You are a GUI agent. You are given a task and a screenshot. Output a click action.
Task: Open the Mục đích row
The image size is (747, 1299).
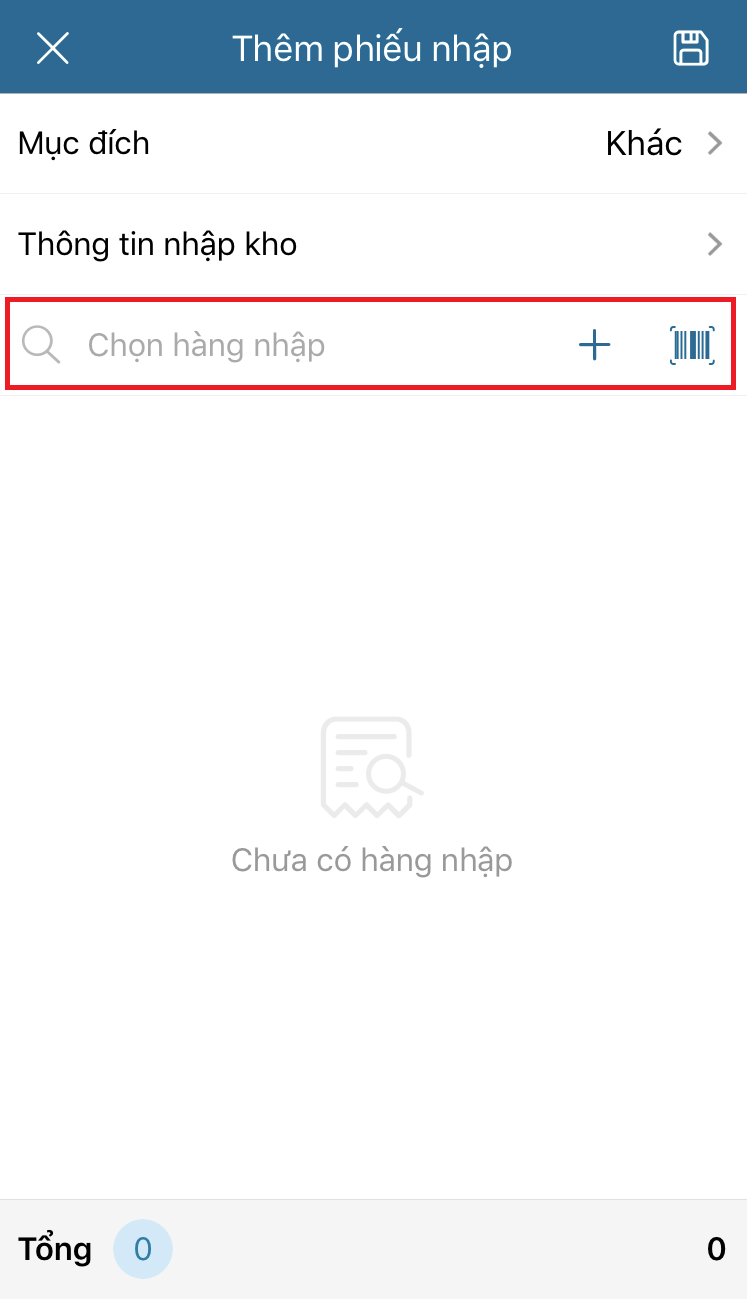tap(373, 143)
